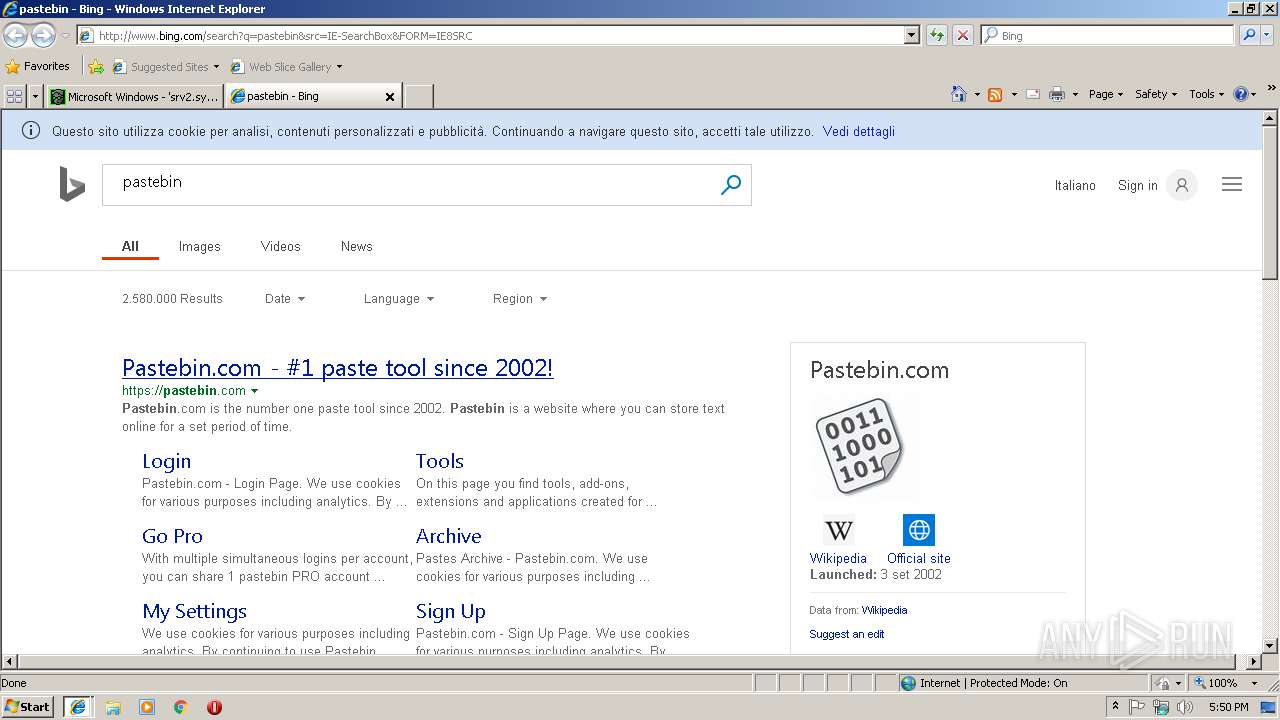Open the tab list dropdown arrow

click(36, 96)
